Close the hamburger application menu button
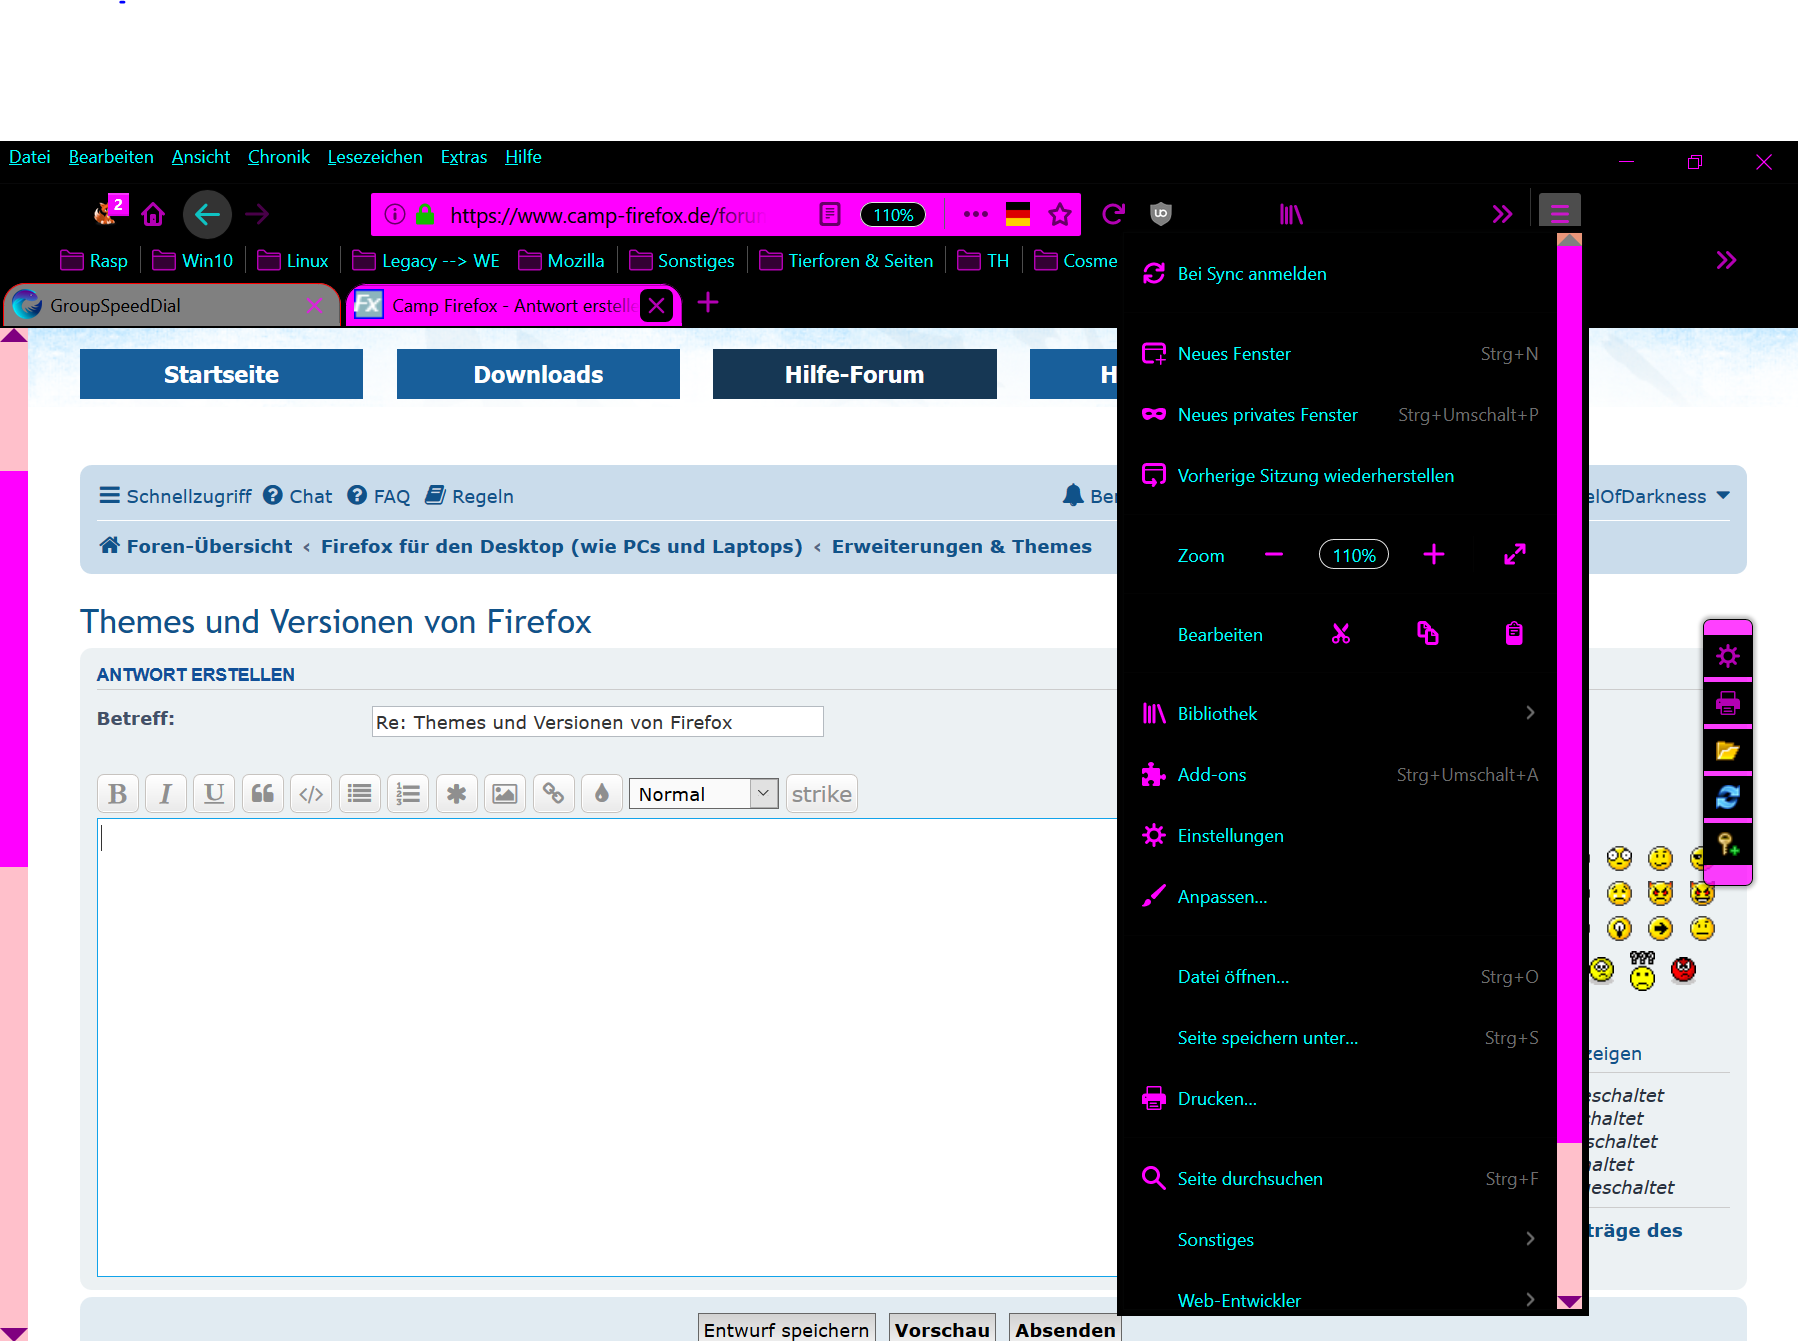 (x=1559, y=212)
